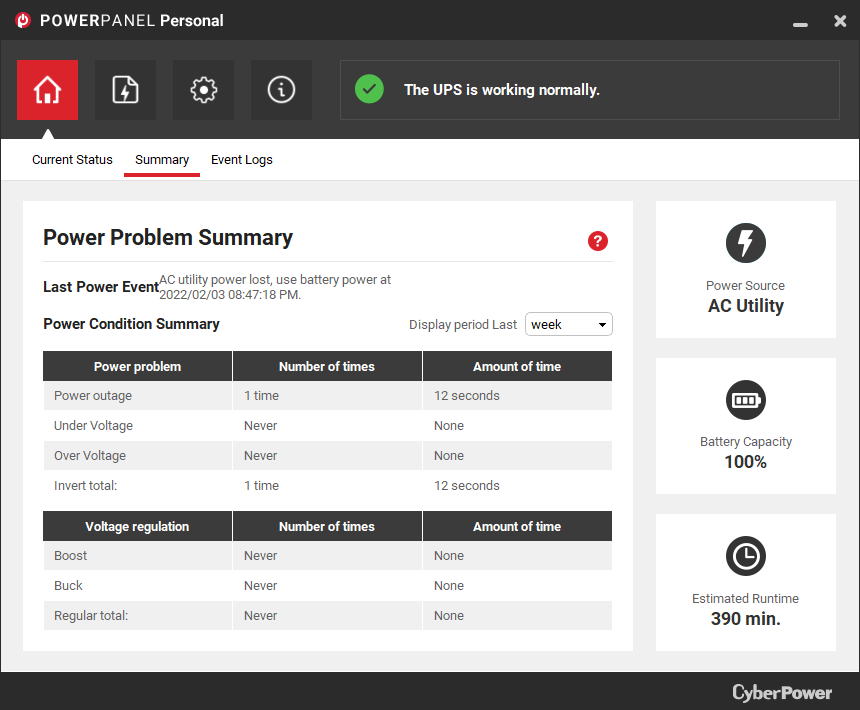Click the Battery Capacity label
860x710 pixels.
pyautogui.click(x=745, y=442)
